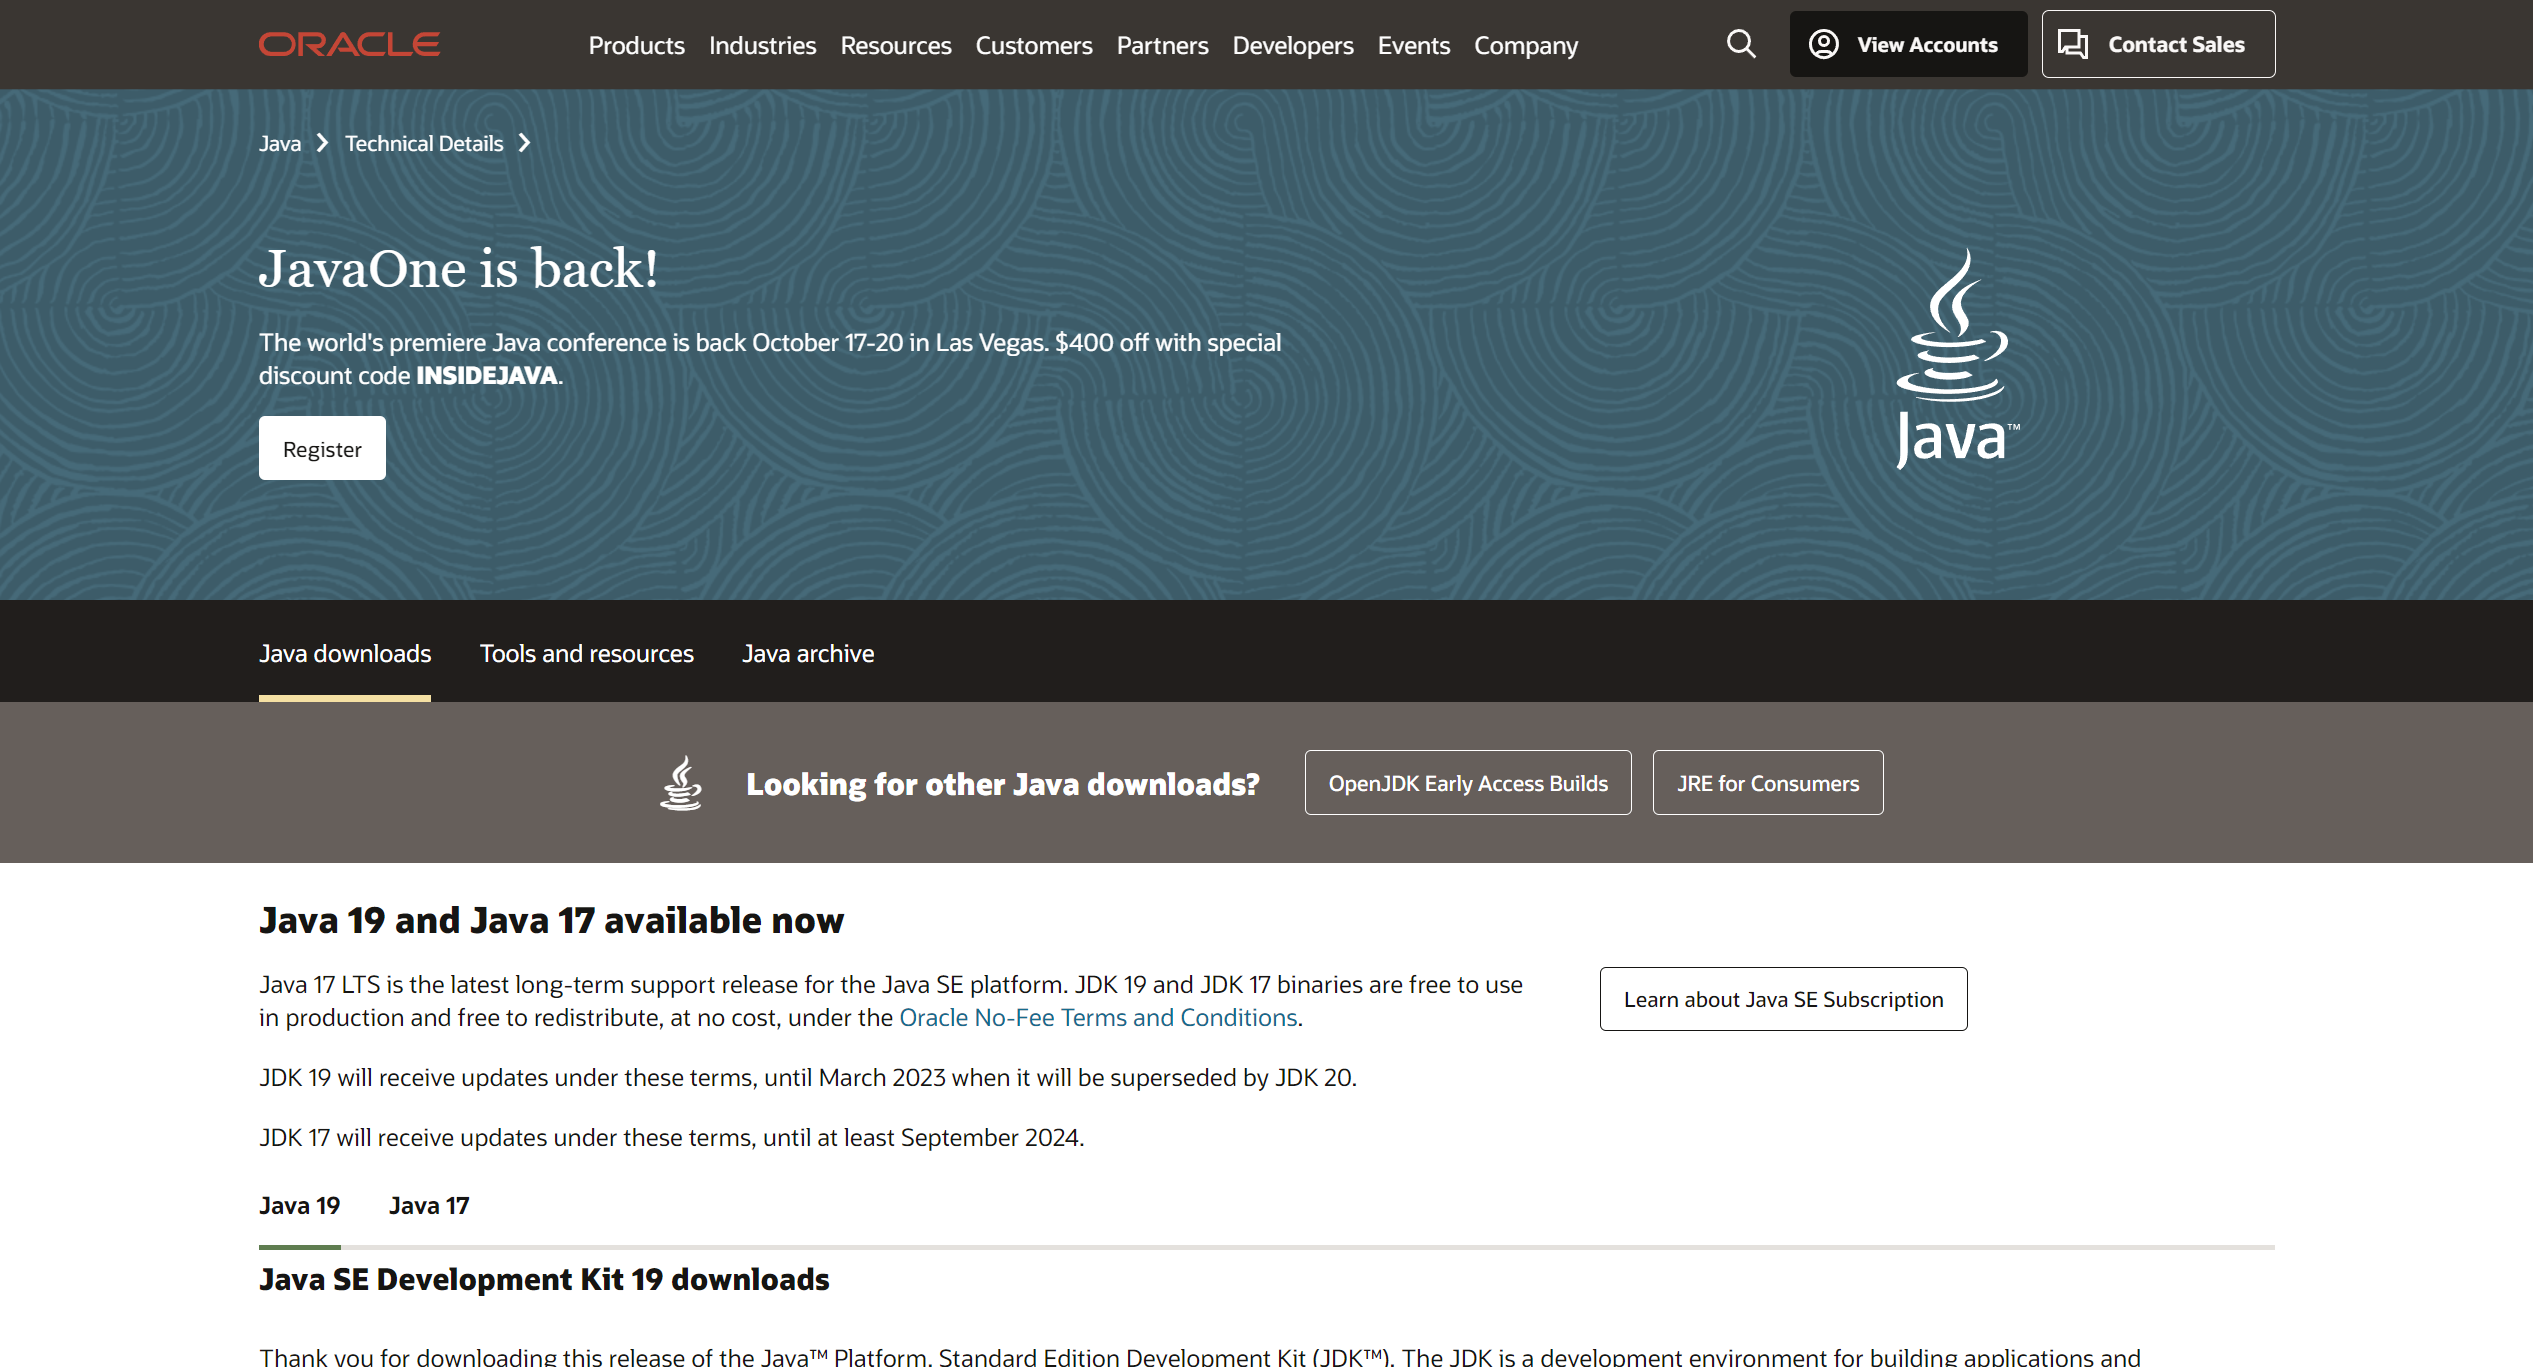Click the chevron after Java breadcrumb
Image resolution: width=2533 pixels, height=1367 pixels.
(x=322, y=143)
